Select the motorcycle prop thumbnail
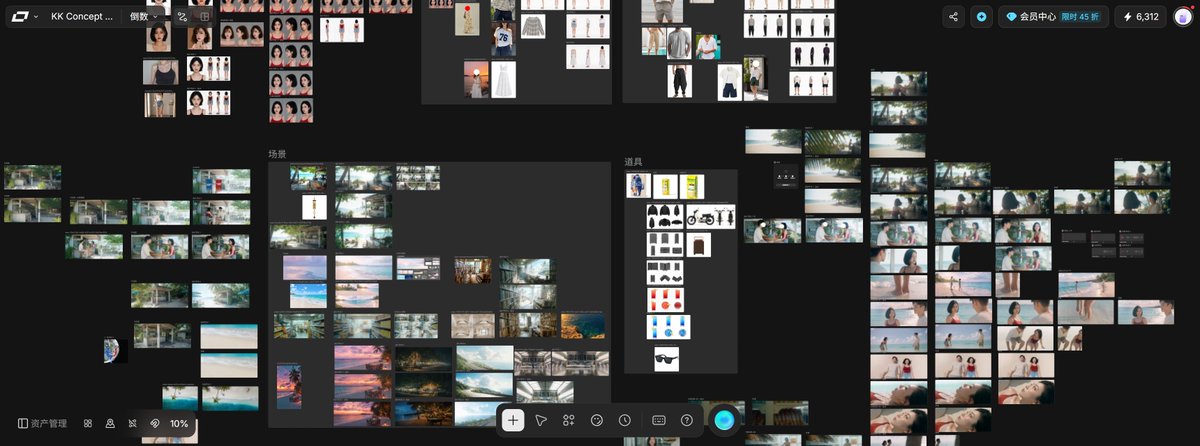This screenshot has height=446, width=1200. 711,216
